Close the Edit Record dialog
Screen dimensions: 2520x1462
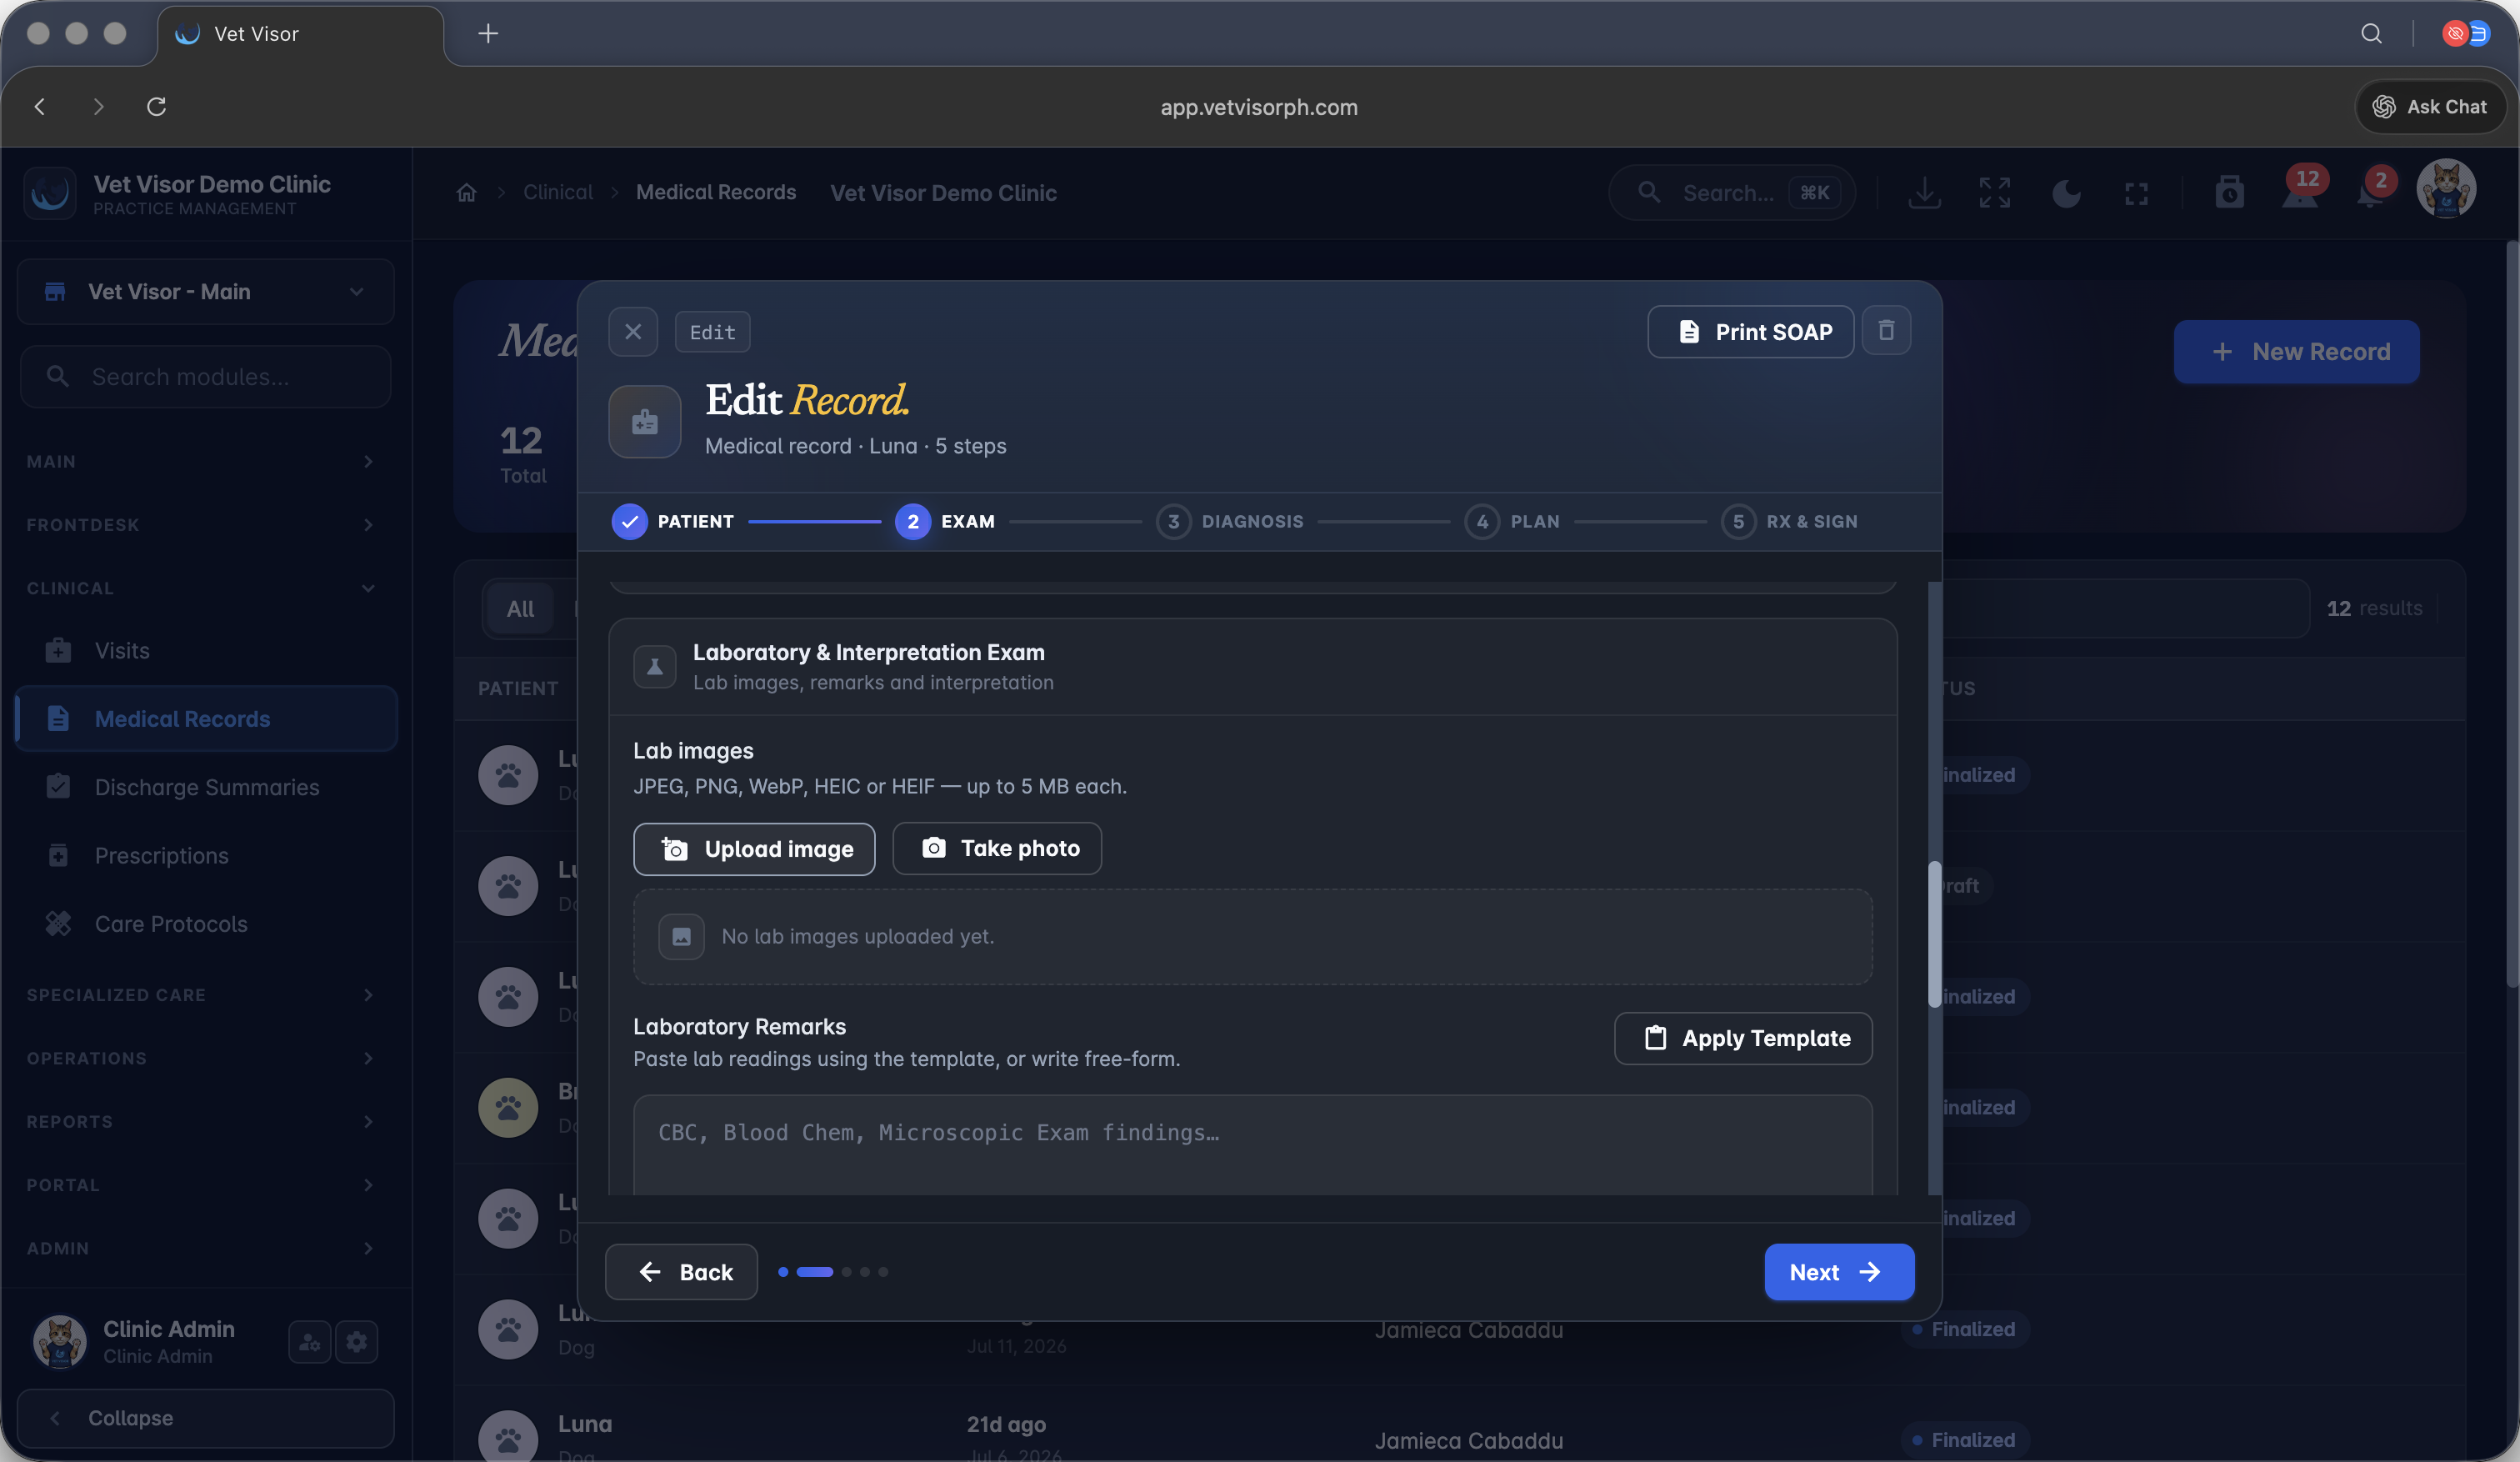tap(633, 331)
